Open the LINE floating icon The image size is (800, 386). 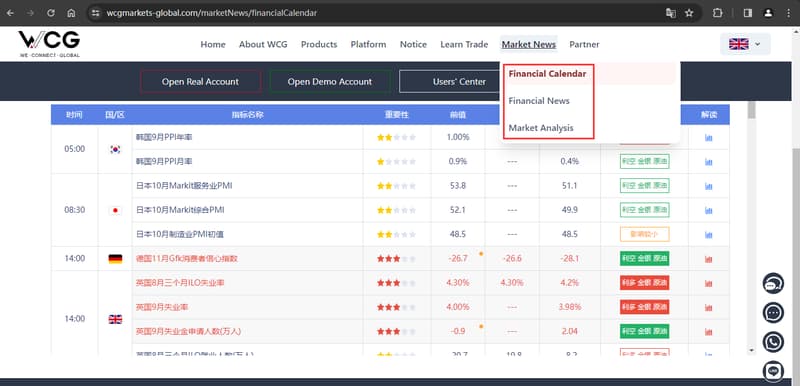point(773,371)
